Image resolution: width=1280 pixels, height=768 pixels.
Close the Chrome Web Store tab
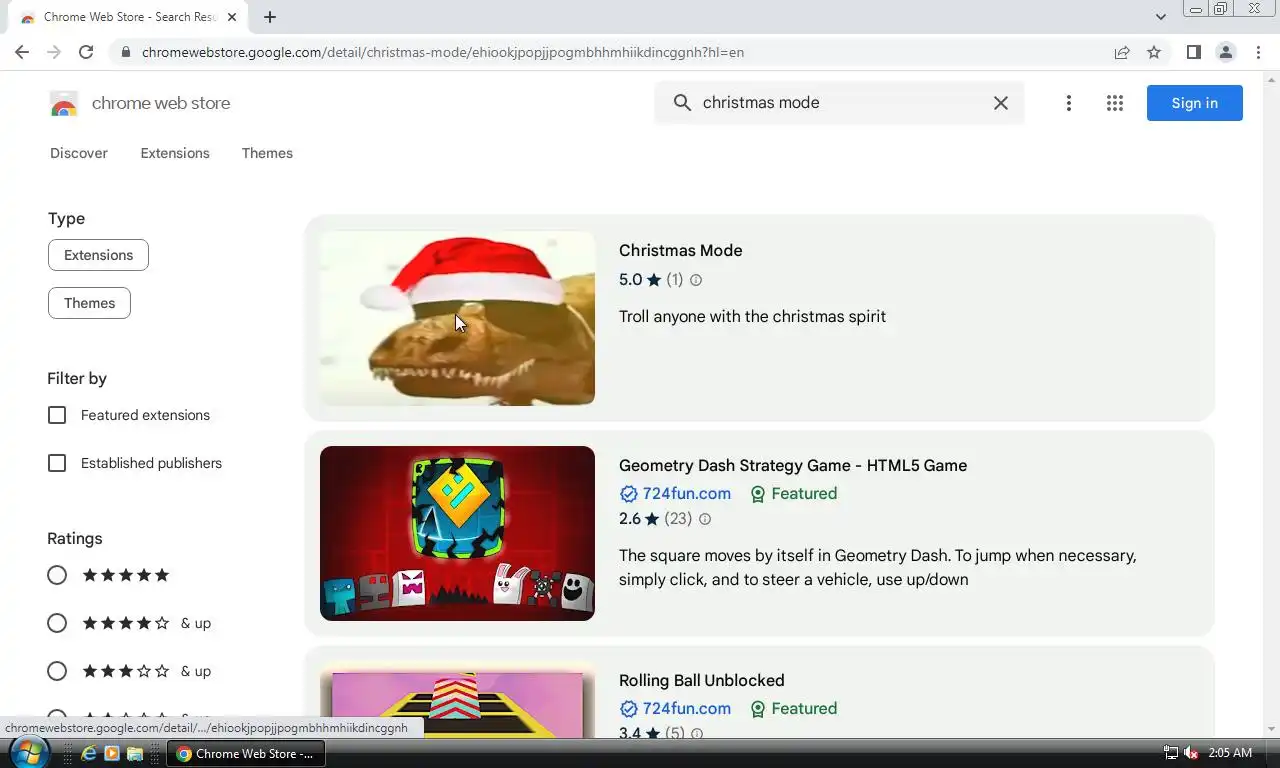tap(232, 17)
